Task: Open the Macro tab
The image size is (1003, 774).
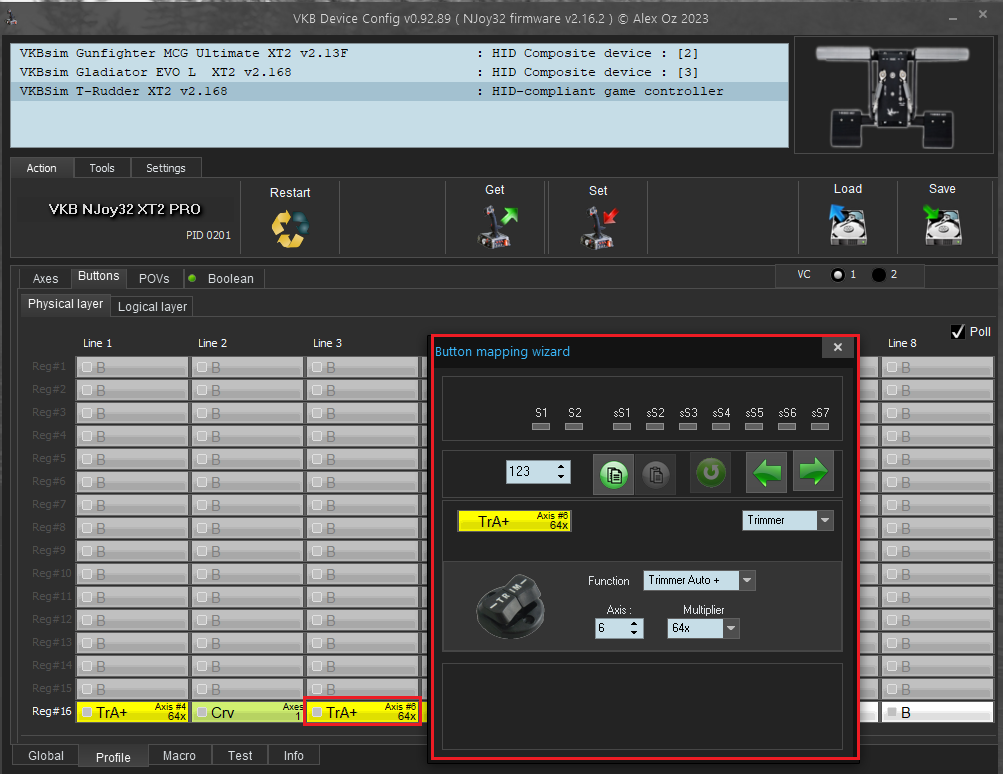Action: 180,756
